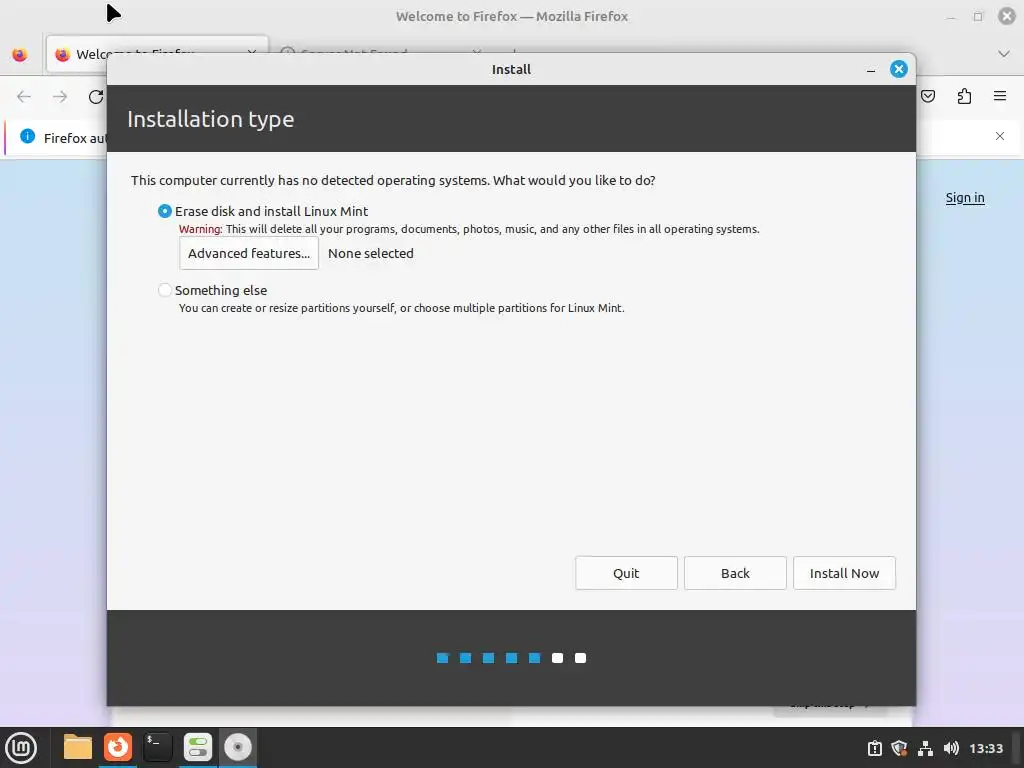Open network connections tray icon
The image size is (1024, 768).
pyautogui.click(x=925, y=748)
